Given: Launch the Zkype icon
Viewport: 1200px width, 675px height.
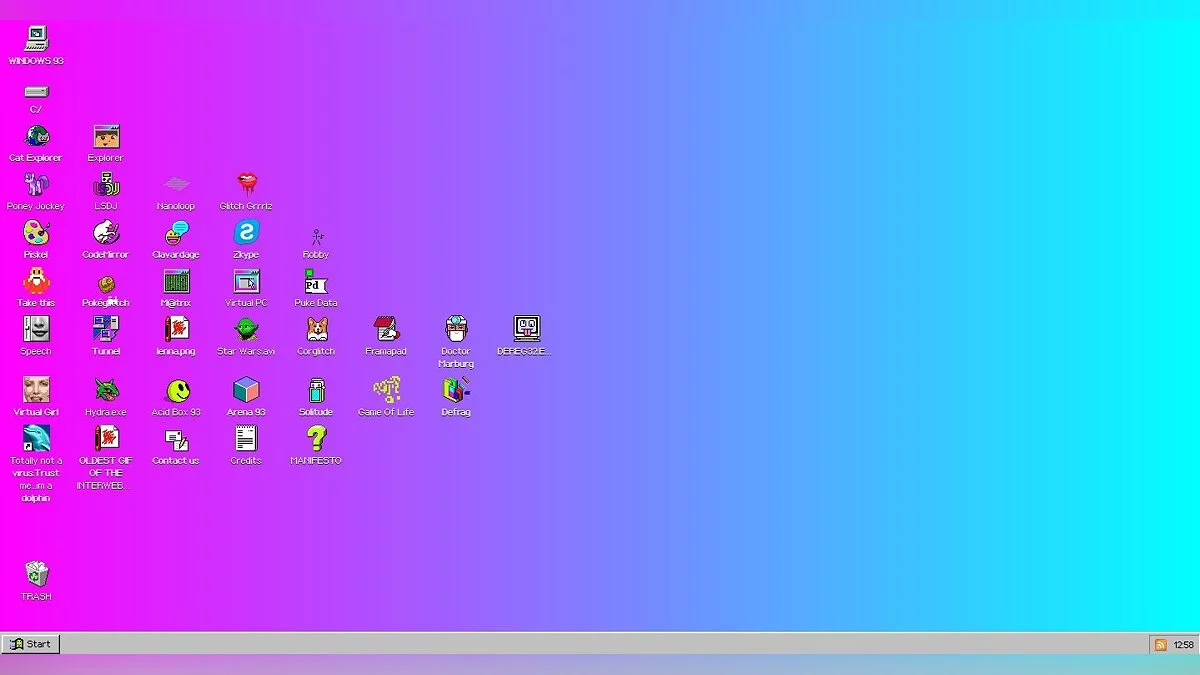Looking at the screenshot, I should (x=246, y=233).
